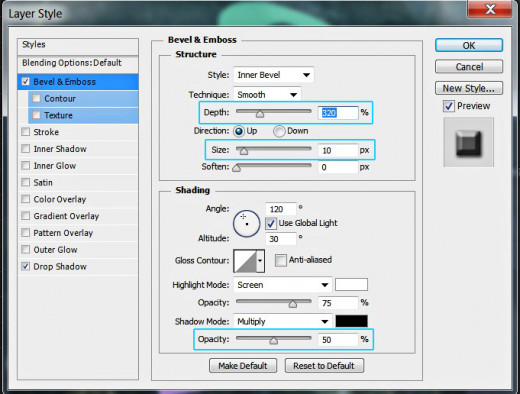The height and width of the screenshot is (394, 520).
Task: Enable the Inner Glow checkbox
Action: (x=26, y=165)
